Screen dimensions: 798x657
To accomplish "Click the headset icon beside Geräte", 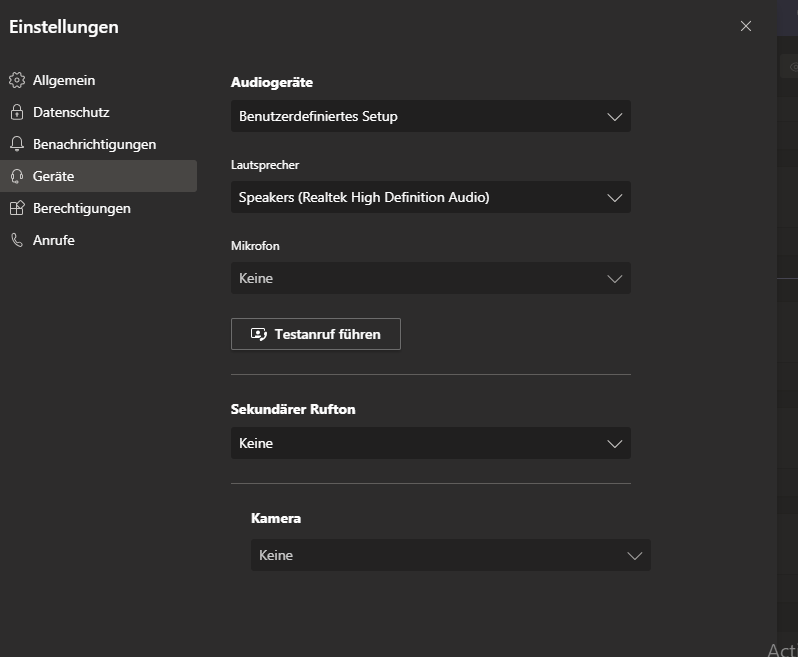I will [17, 176].
